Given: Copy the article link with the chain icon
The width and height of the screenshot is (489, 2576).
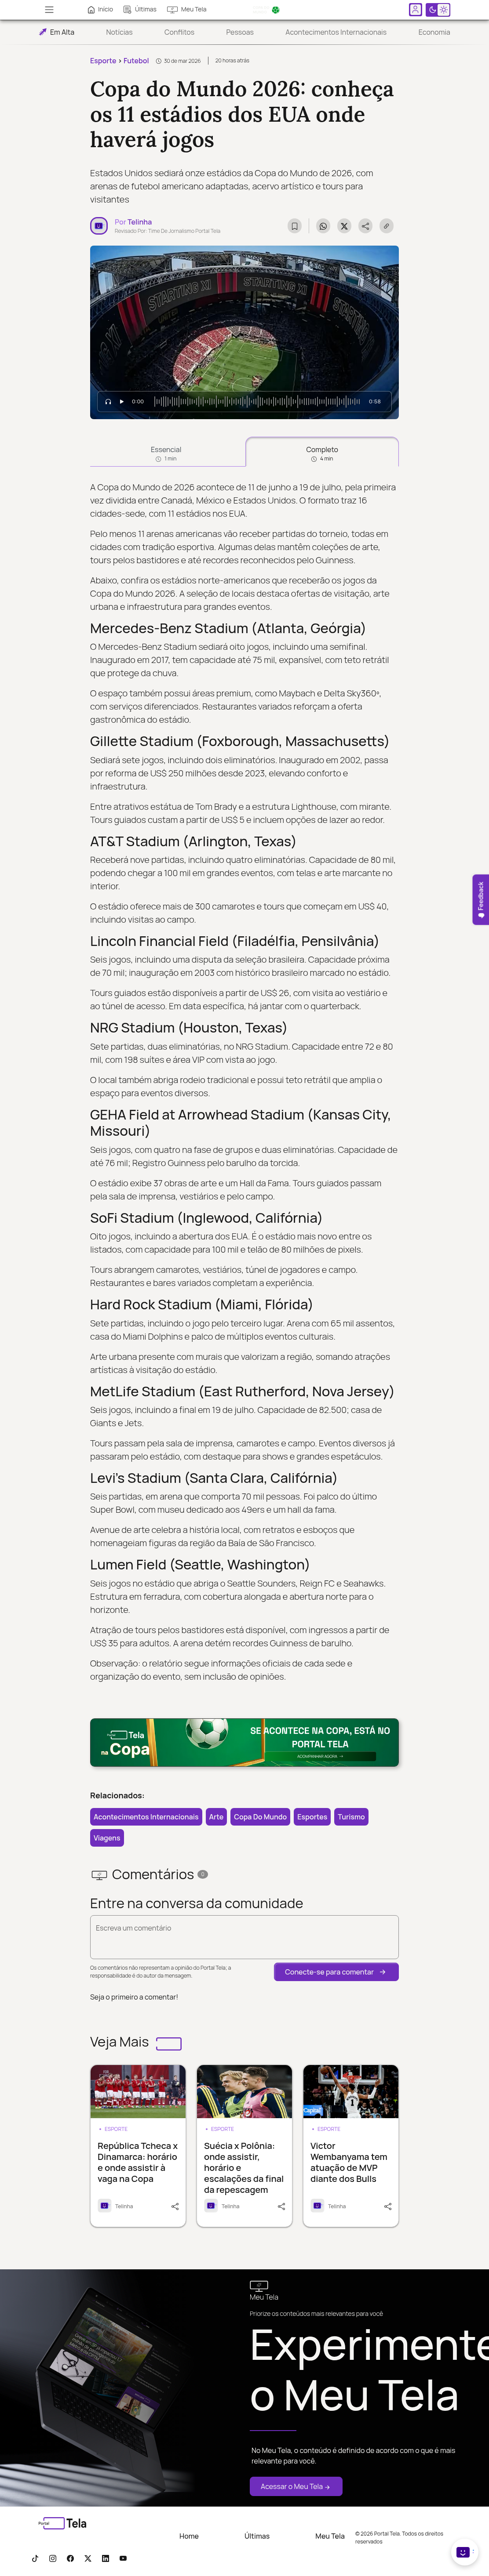Looking at the screenshot, I should tap(386, 226).
